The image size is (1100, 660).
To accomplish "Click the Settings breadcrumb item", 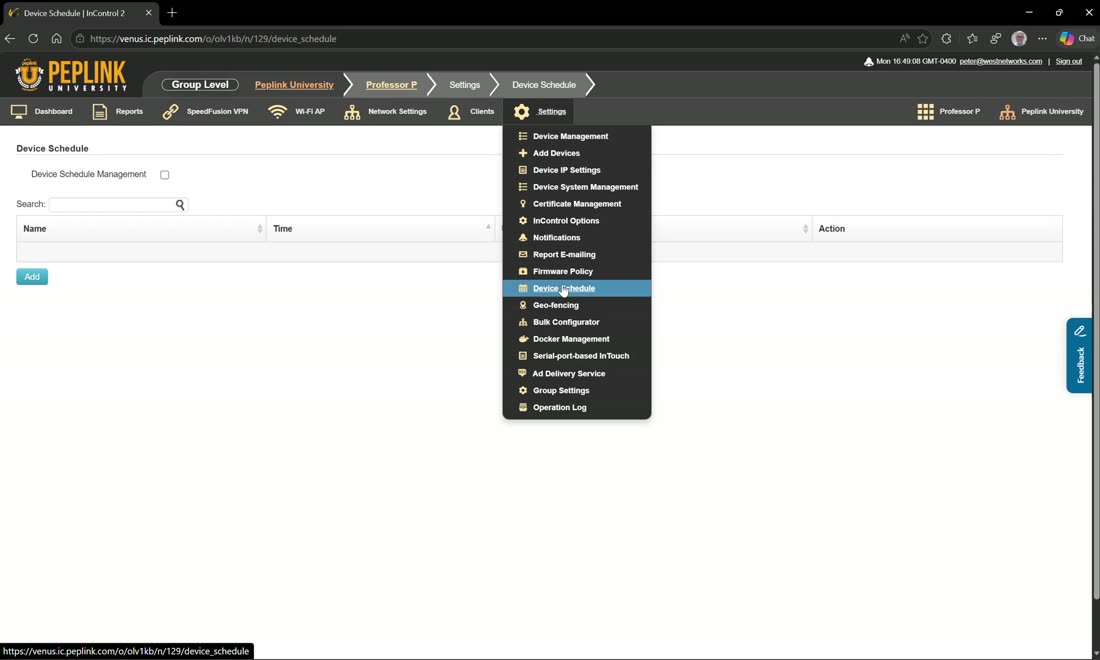I will tap(464, 85).
